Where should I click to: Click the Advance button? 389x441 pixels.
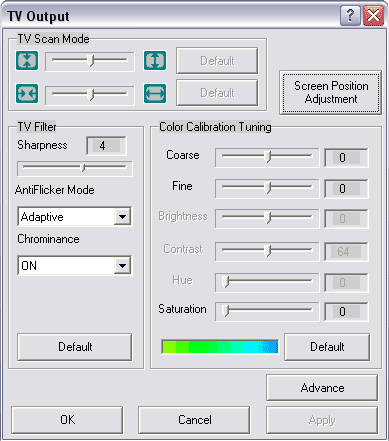click(x=322, y=388)
